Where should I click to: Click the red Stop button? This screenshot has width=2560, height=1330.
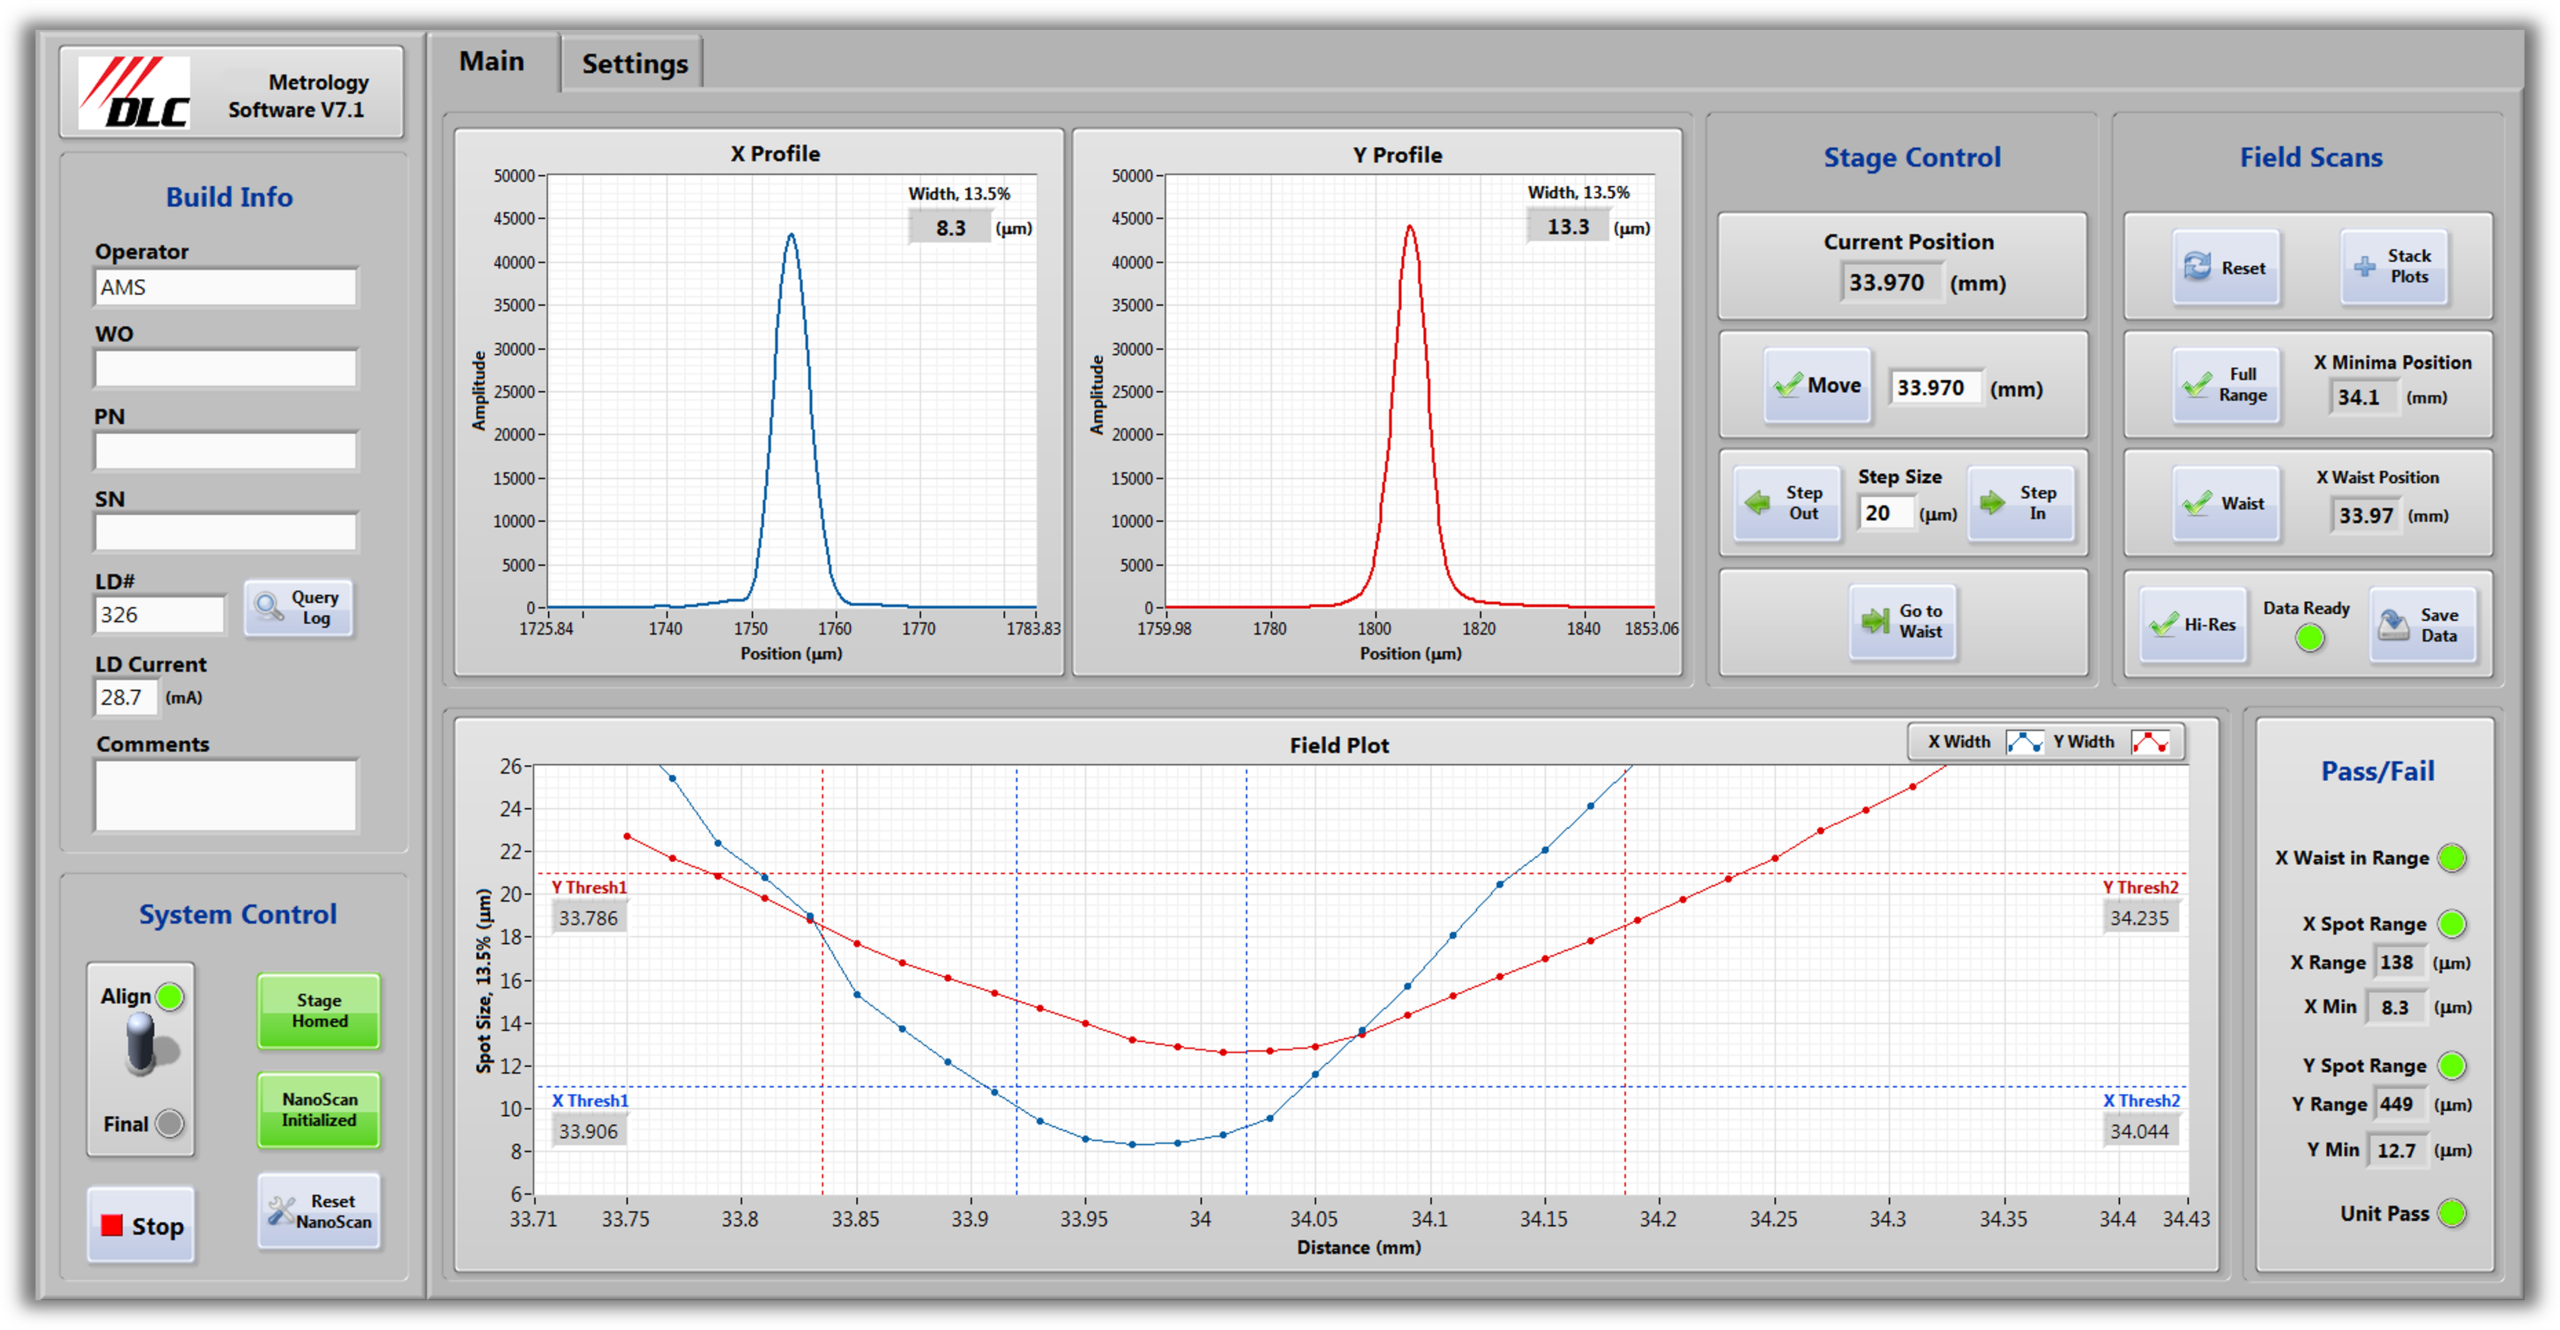click(x=141, y=1226)
